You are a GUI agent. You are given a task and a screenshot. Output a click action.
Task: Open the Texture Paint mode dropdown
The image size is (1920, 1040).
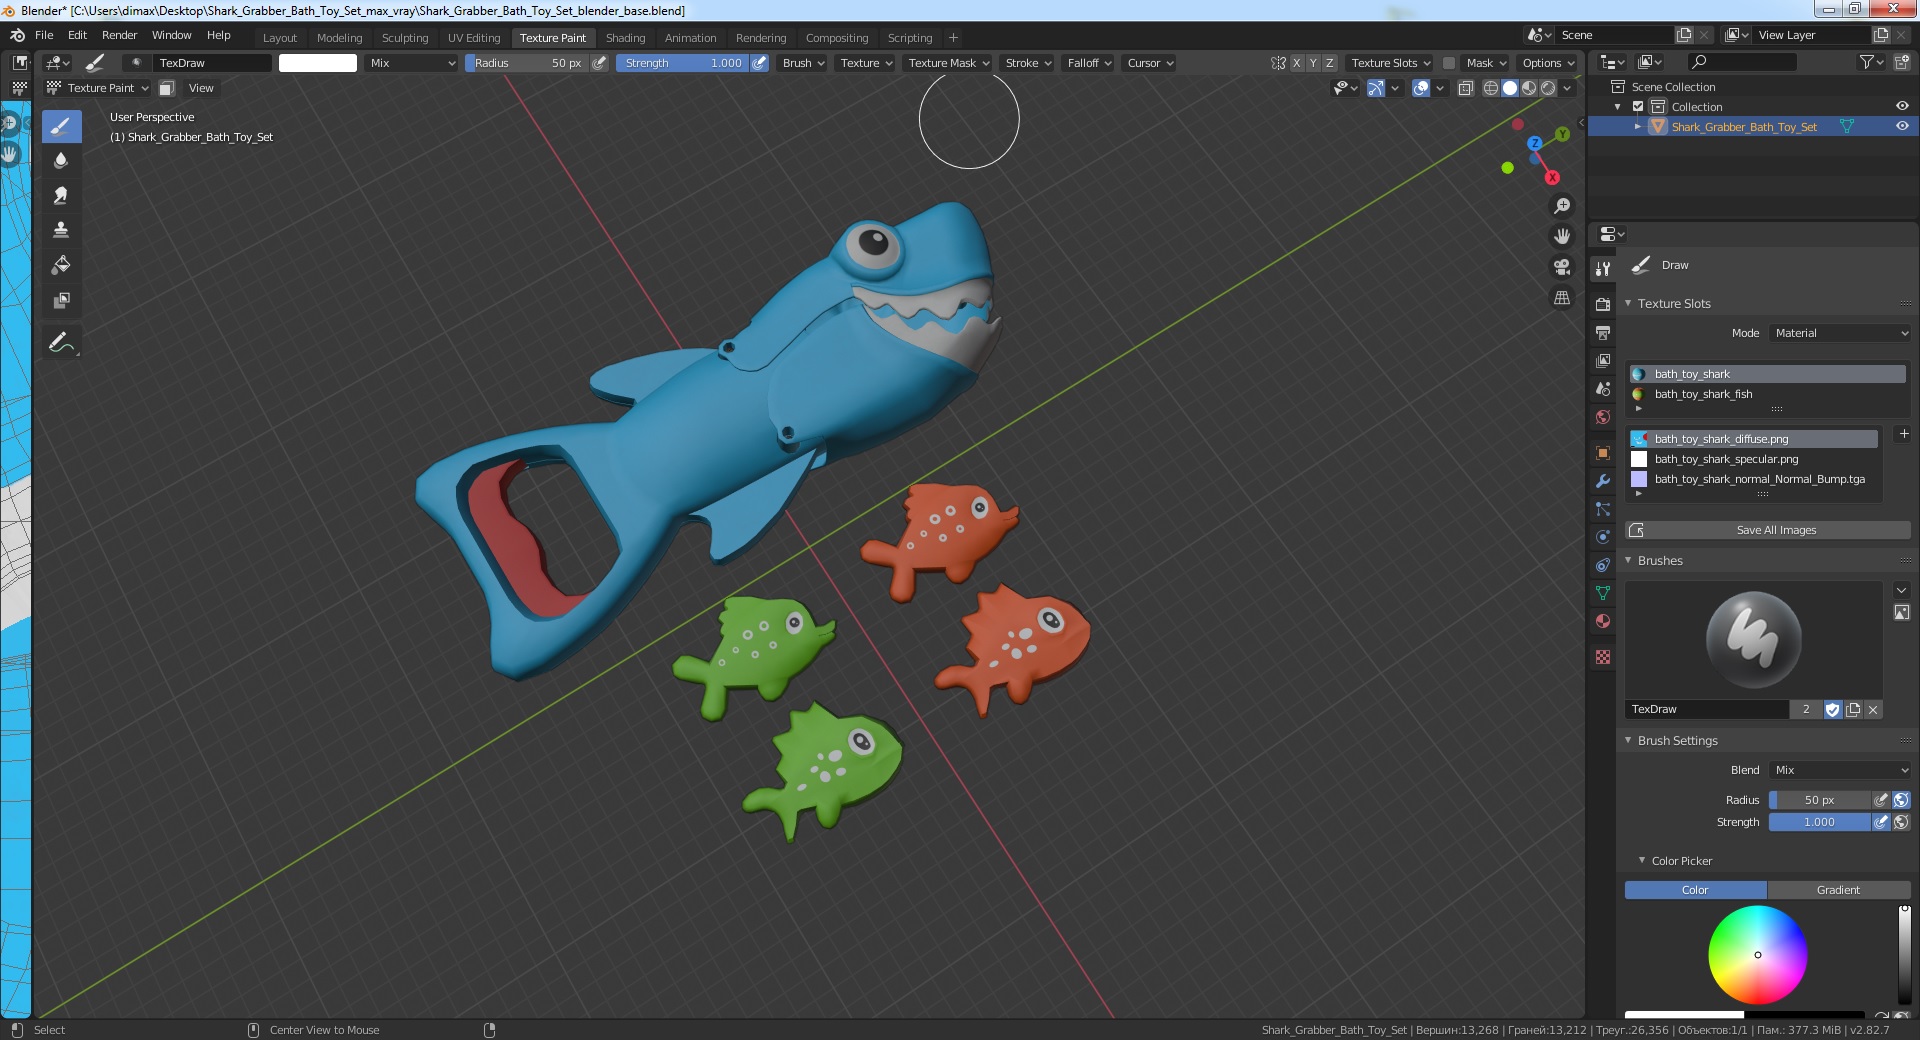[x=99, y=88]
